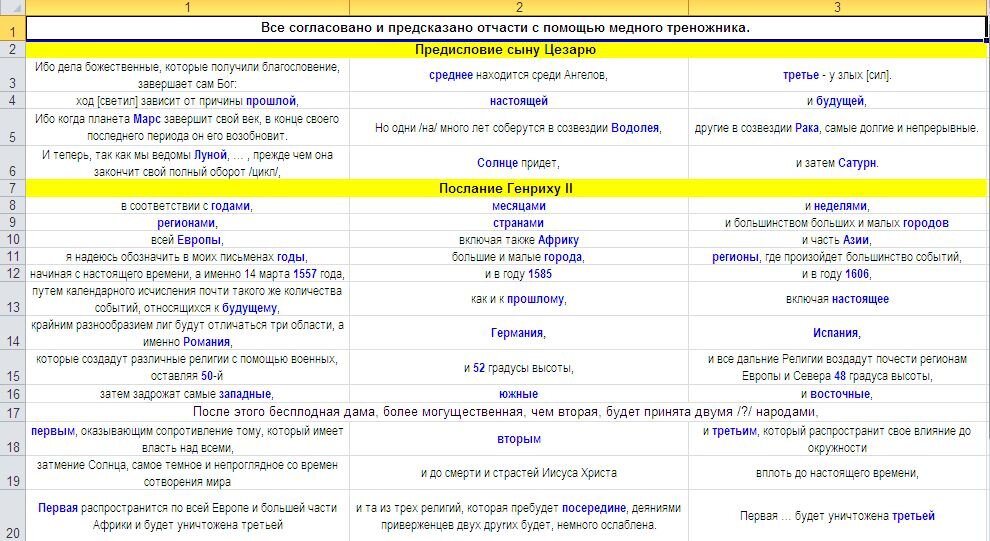990x541 pixels.
Task: Select row header 17
Action: click(x=13, y=412)
